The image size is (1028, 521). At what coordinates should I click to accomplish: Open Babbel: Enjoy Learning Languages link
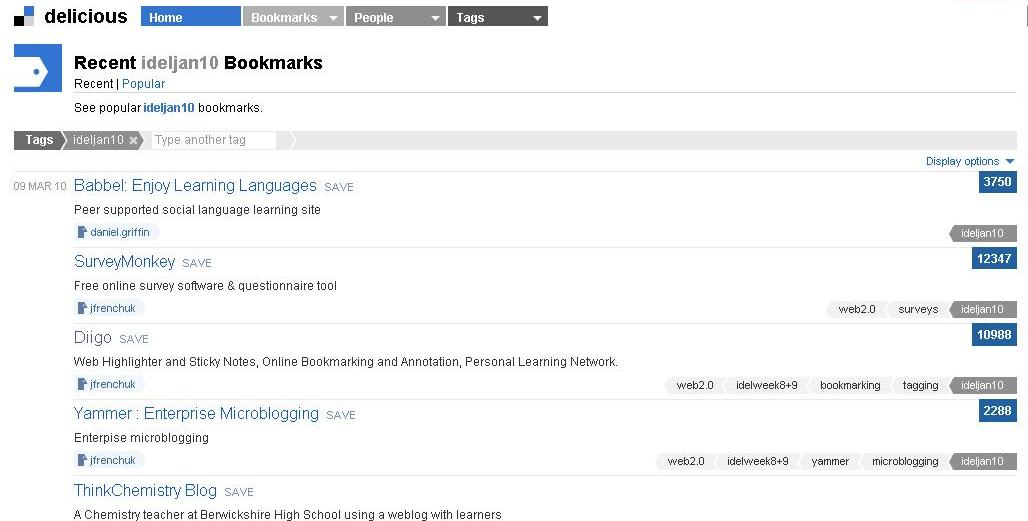195,186
